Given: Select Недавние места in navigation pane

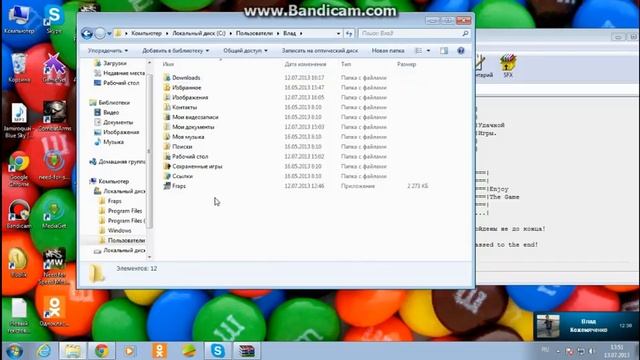Looking at the screenshot, I should pyautogui.click(x=120, y=73).
